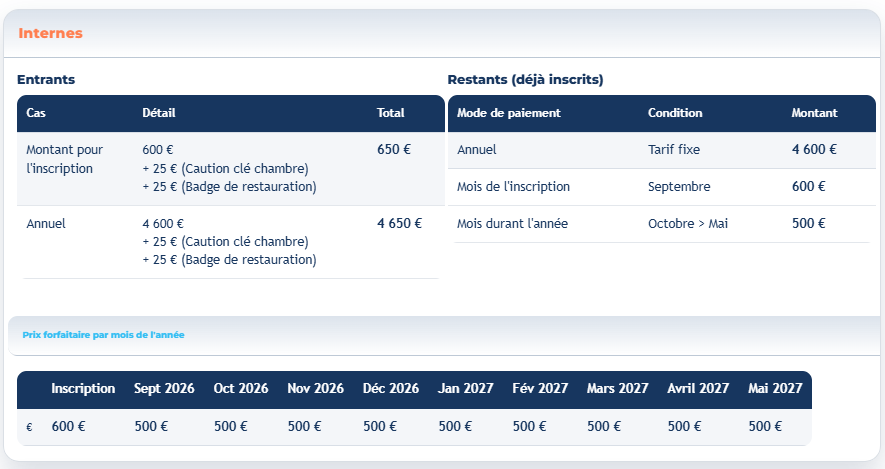Select the 4 650 € annual total
885x469 pixels.
pyautogui.click(x=400, y=223)
